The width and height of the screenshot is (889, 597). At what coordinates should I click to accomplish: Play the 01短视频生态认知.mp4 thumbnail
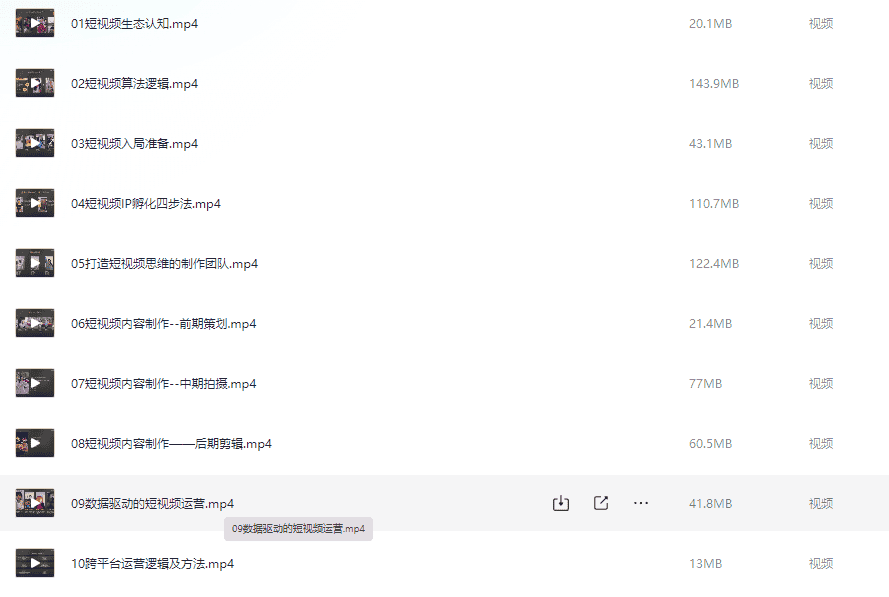[x=35, y=23]
